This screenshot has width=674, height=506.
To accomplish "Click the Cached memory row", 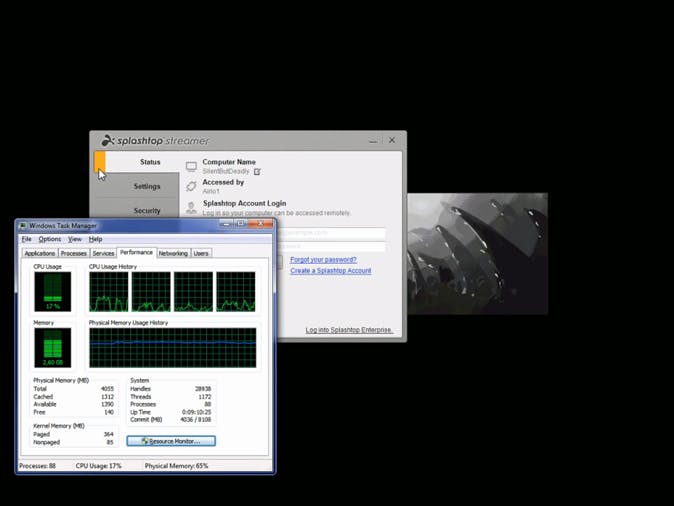I will (x=74, y=396).
